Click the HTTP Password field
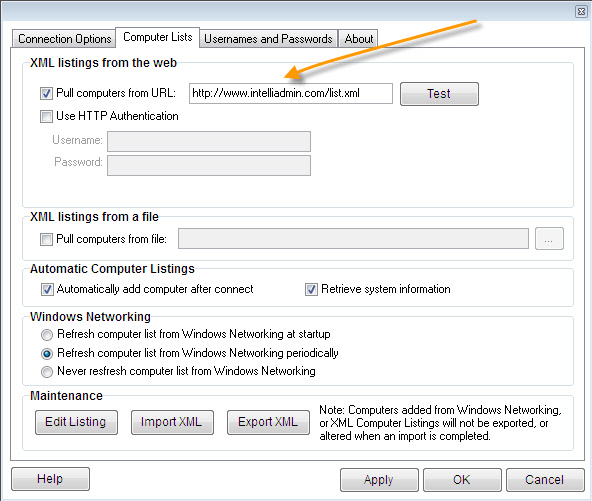592x501 pixels. pyautogui.click(x=209, y=165)
